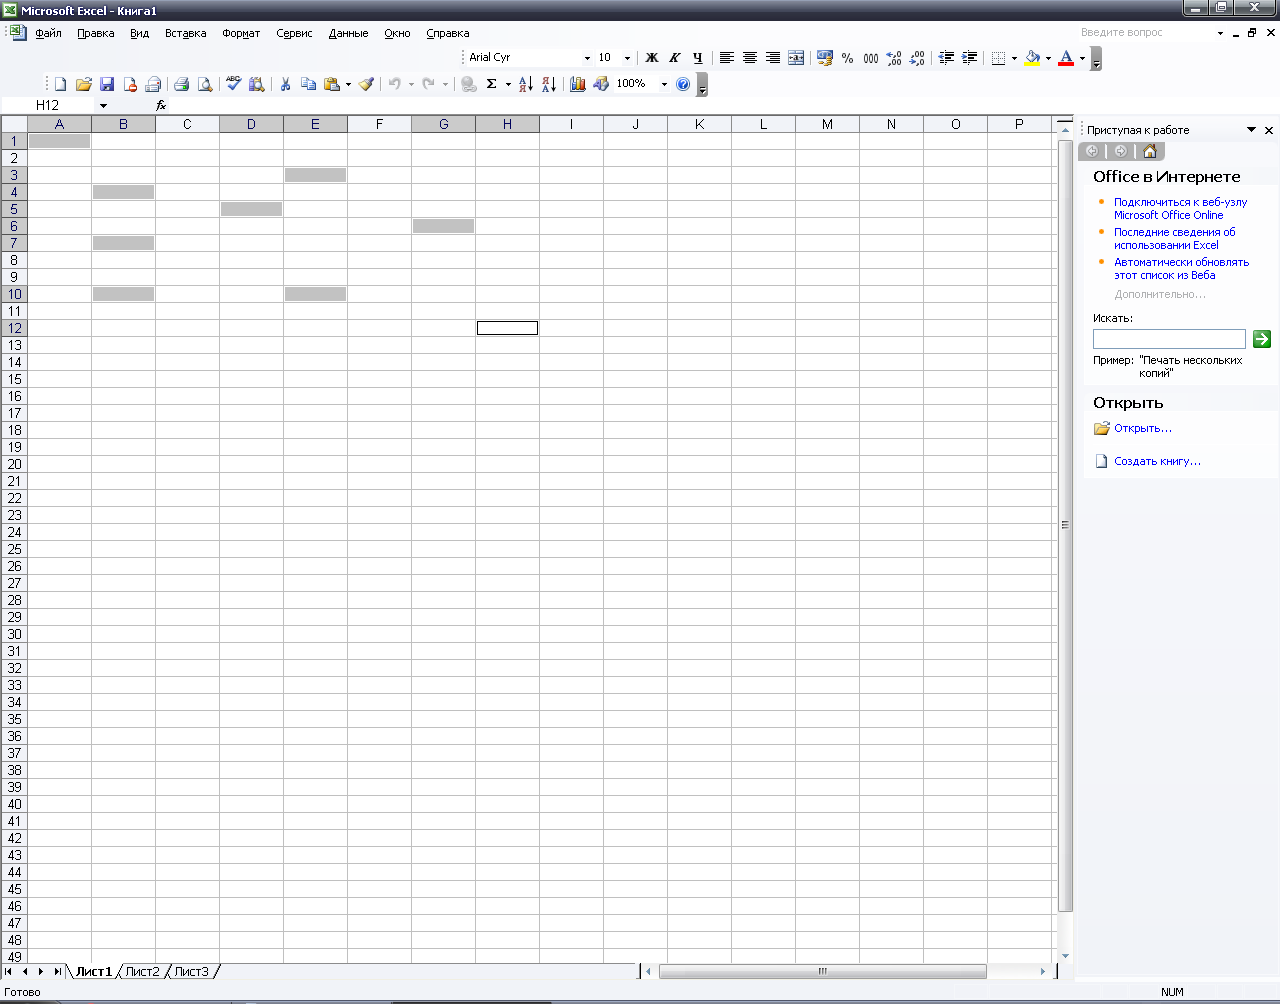Open the Файл menu

pyautogui.click(x=48, y=33)
